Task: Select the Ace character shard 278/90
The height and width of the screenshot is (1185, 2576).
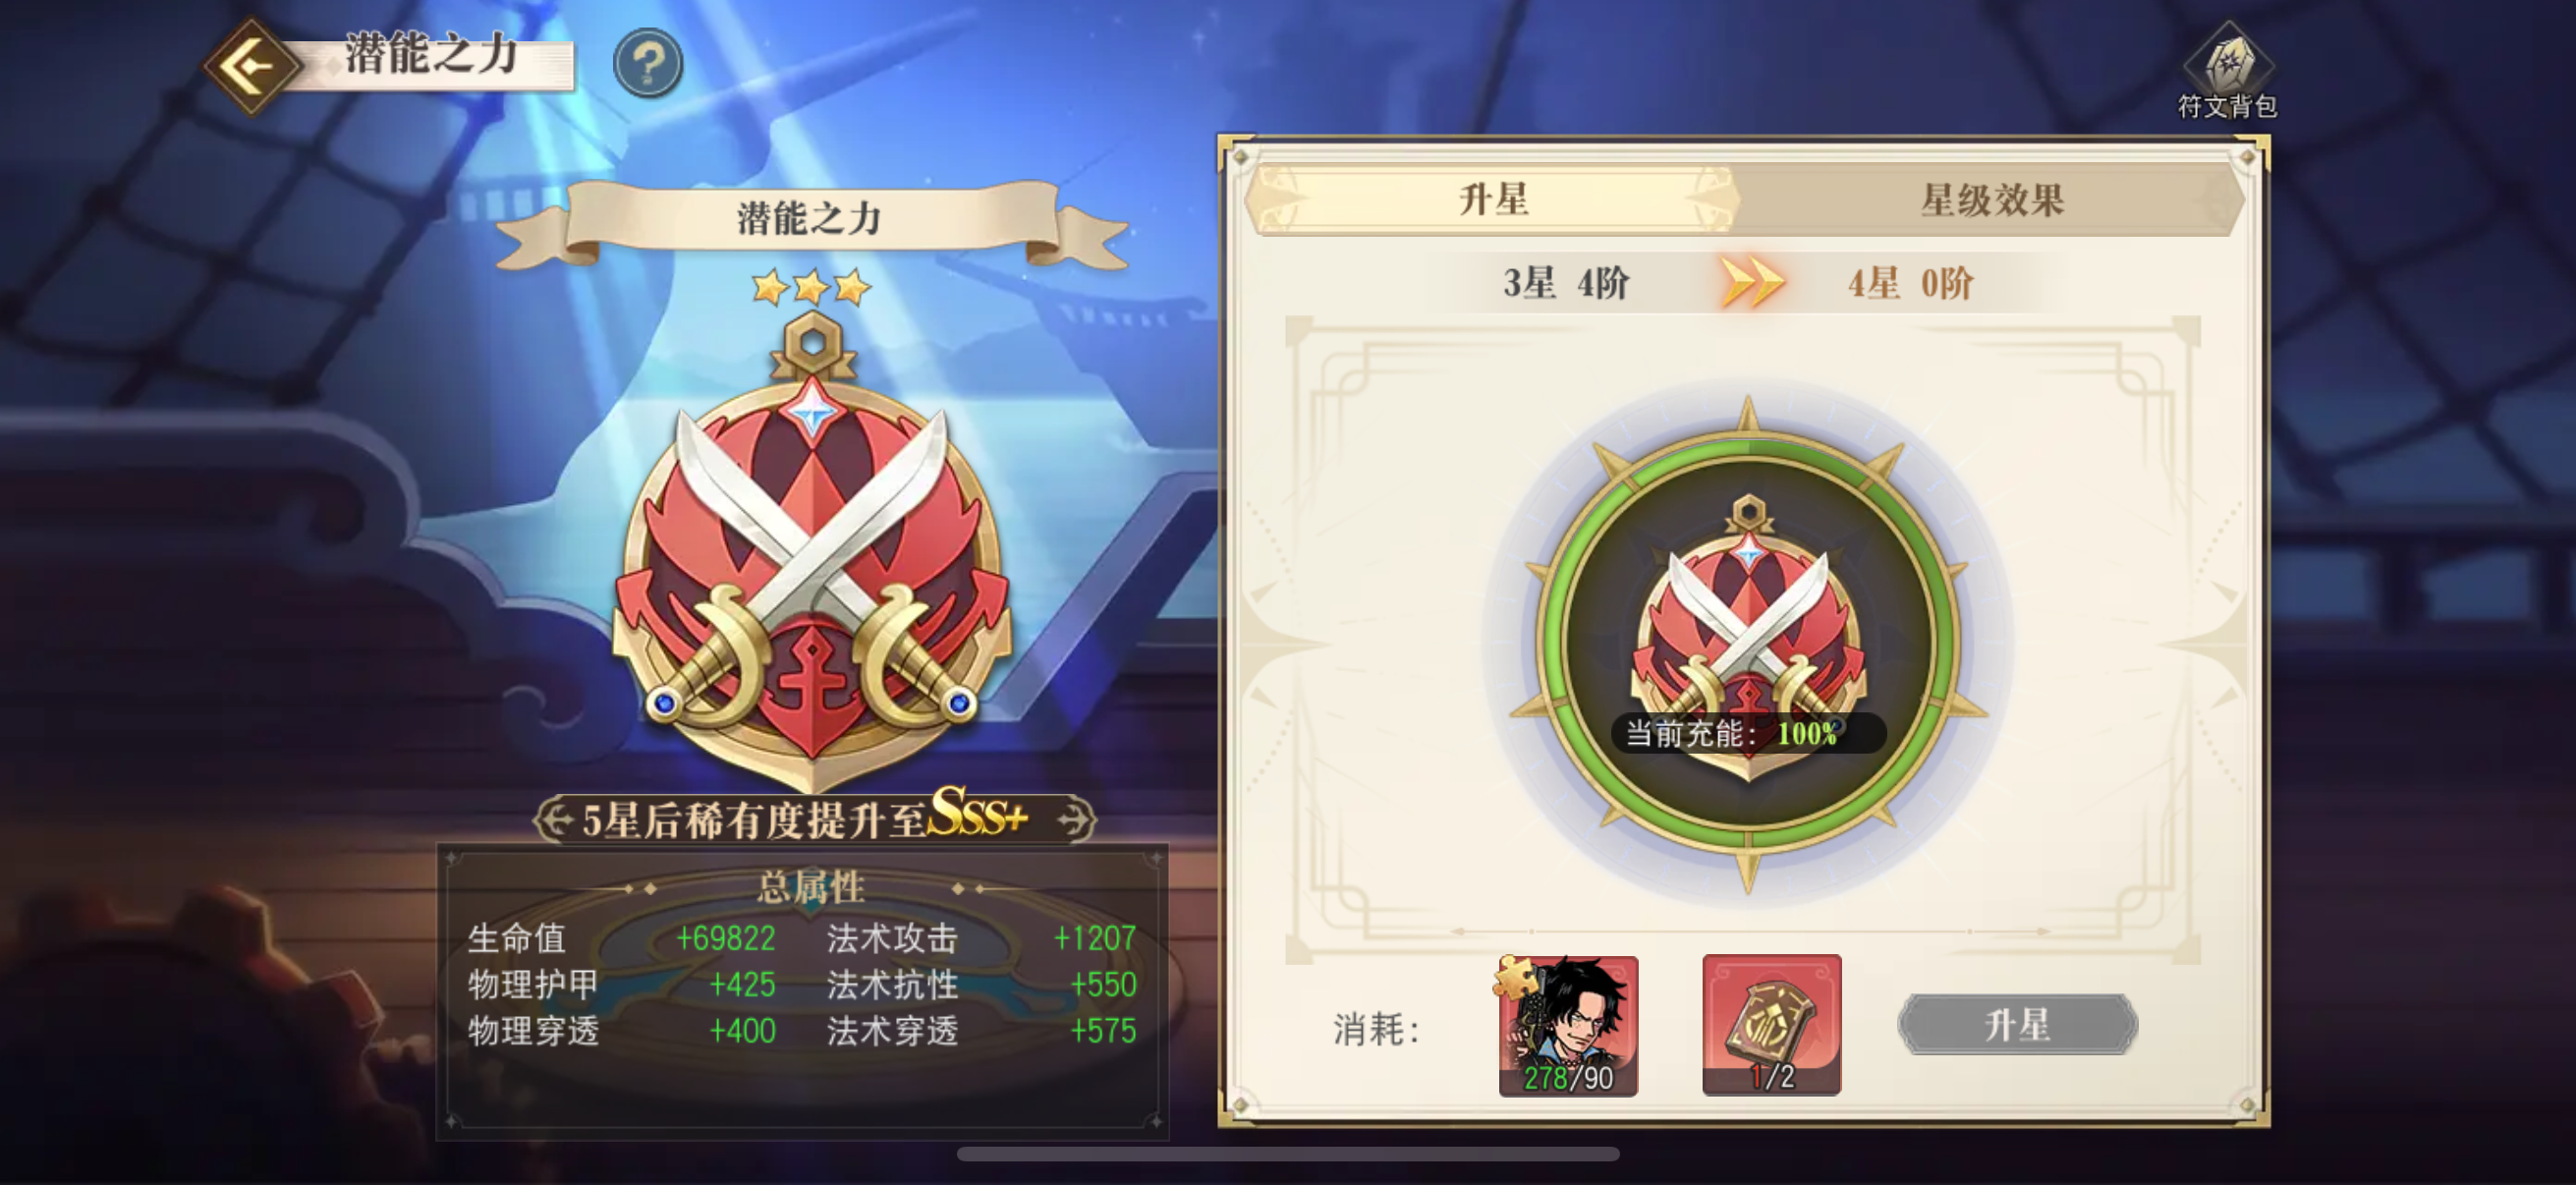Action: coord(1568,1025)
